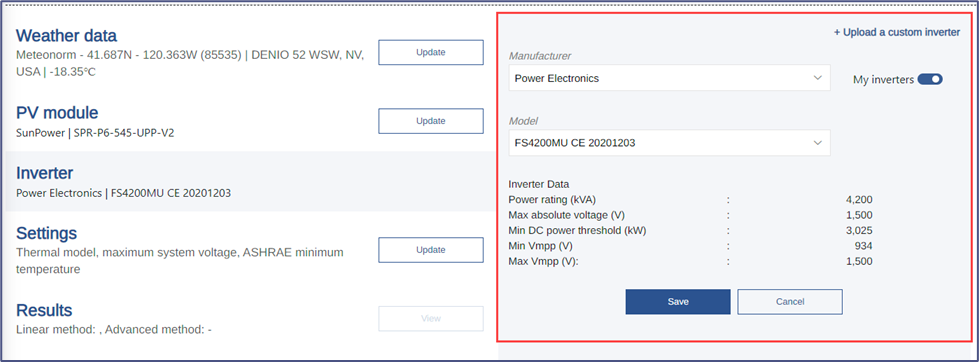Click the Model field label
This screenshot has width=979, height=362.
click(523, 121)
